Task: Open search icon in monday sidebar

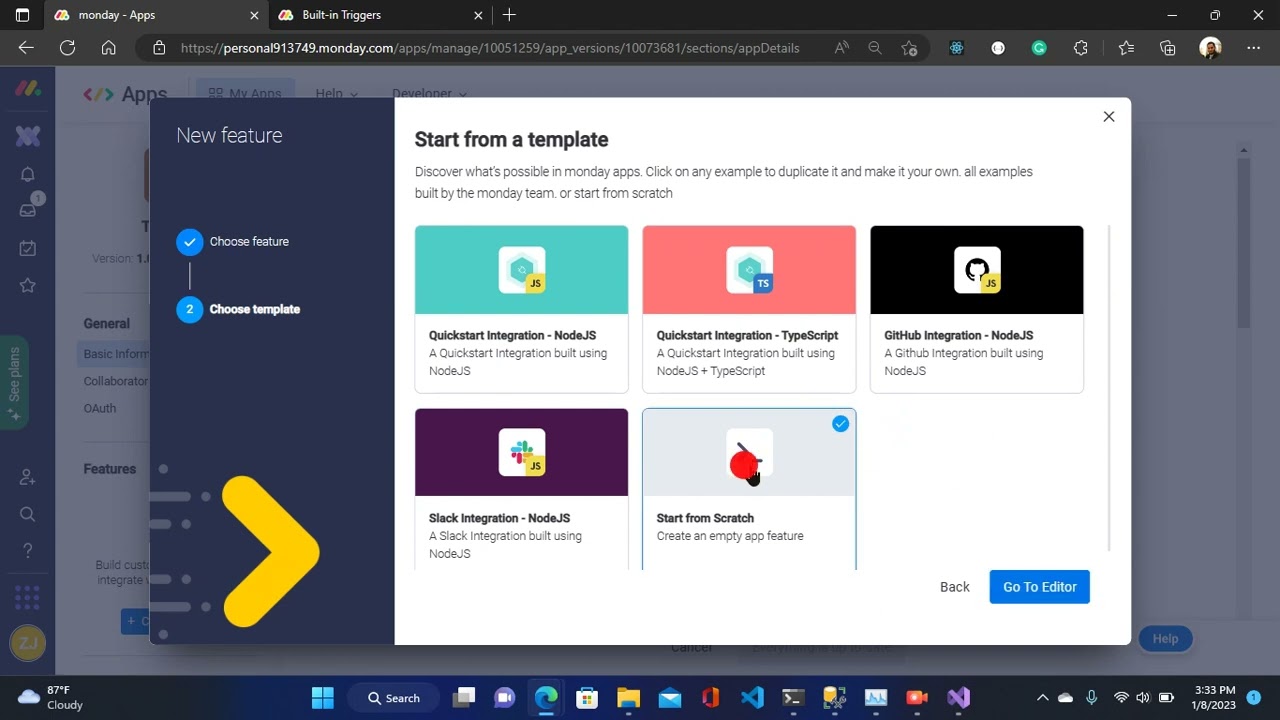Action: pos(28,514)
